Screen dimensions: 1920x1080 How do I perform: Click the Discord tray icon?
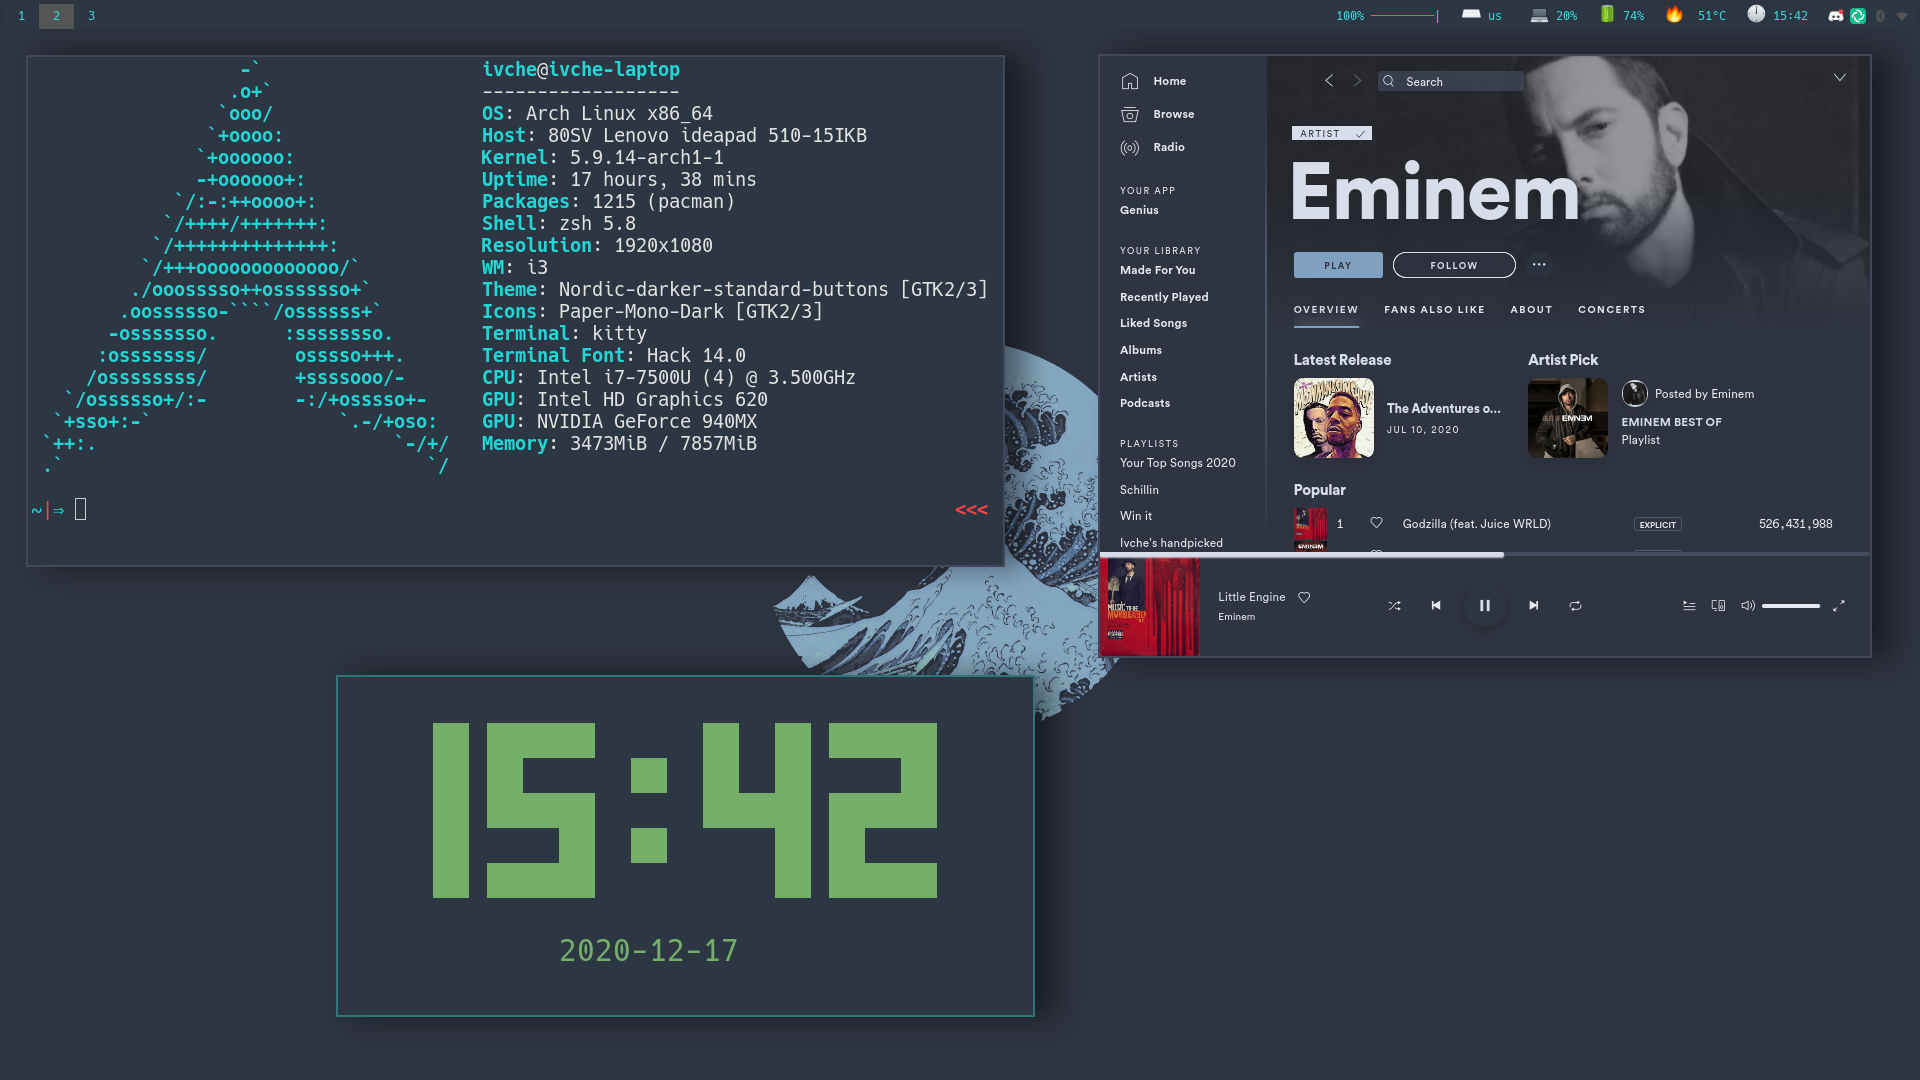point(1835,16)
